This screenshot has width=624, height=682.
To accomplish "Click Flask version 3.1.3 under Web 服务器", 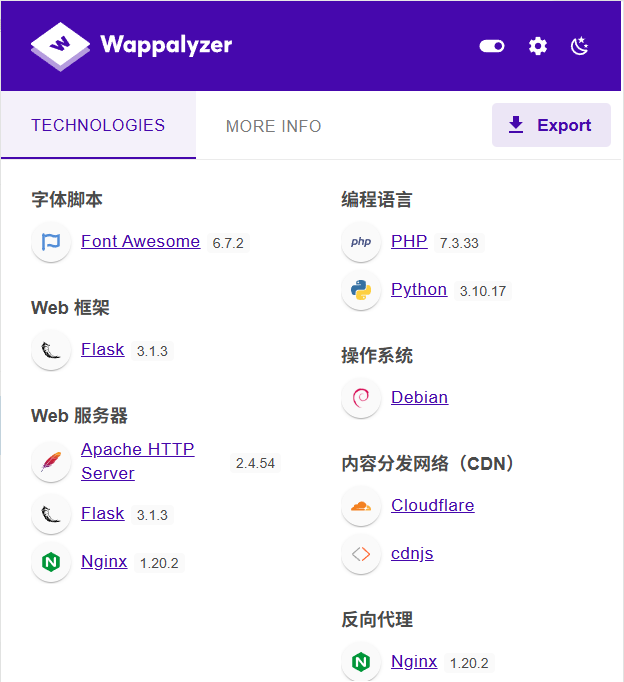I will [152, 515].
